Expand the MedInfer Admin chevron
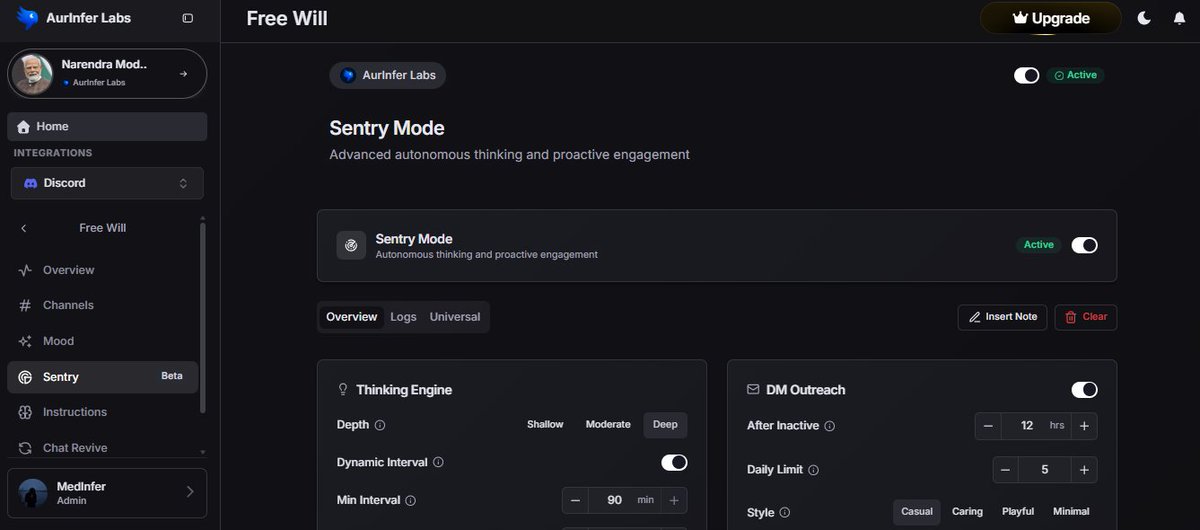Viewport: 1200px width, 530px height. click(190, 492)
